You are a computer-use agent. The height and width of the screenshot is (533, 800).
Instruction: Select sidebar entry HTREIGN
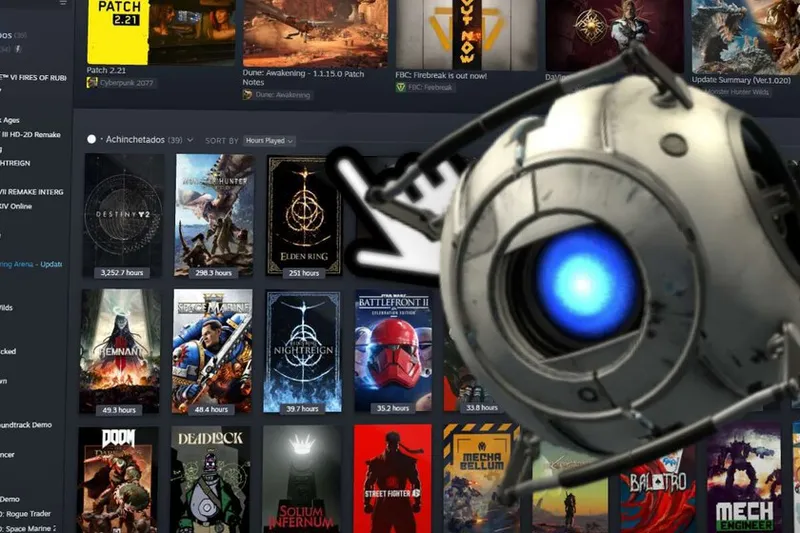click(x=15, y=163)
